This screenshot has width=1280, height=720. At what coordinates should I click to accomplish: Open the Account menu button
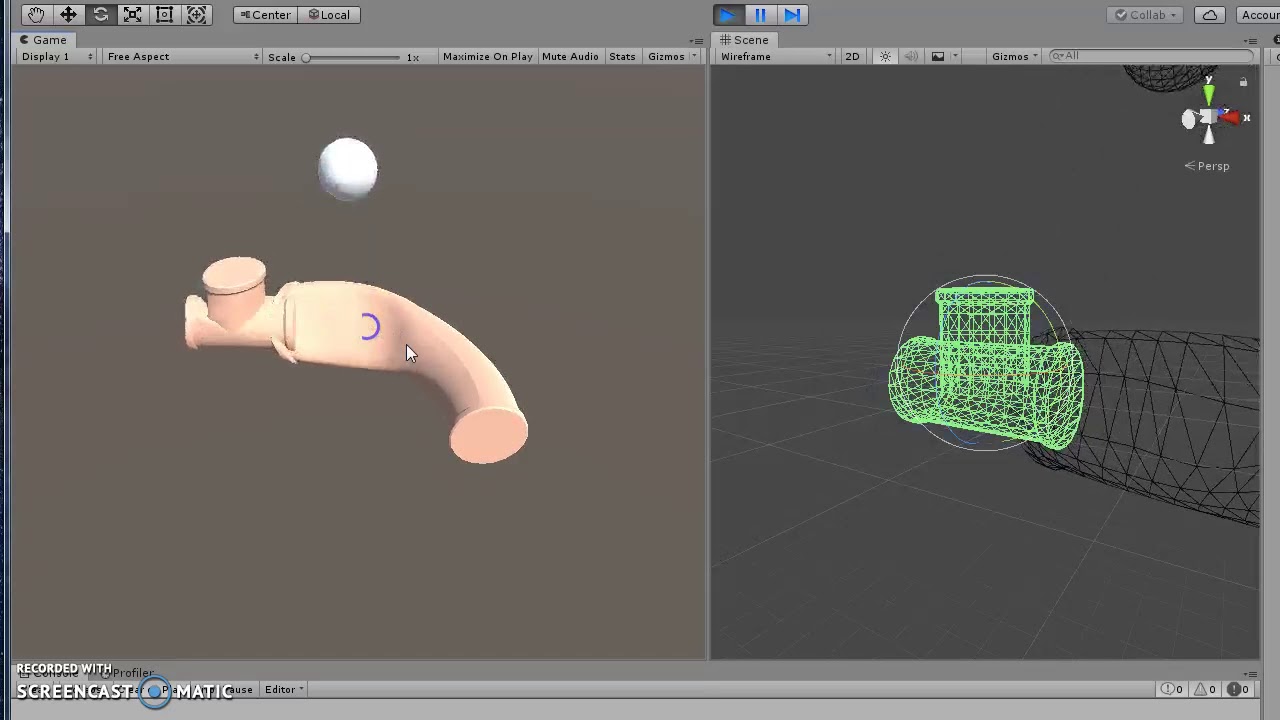(1258, 15)
